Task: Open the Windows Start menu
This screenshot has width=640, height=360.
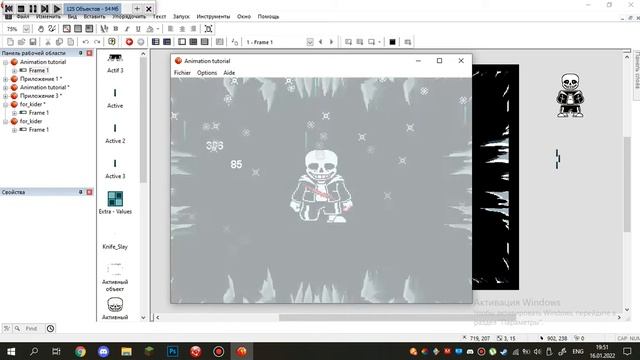Action: 11,351
